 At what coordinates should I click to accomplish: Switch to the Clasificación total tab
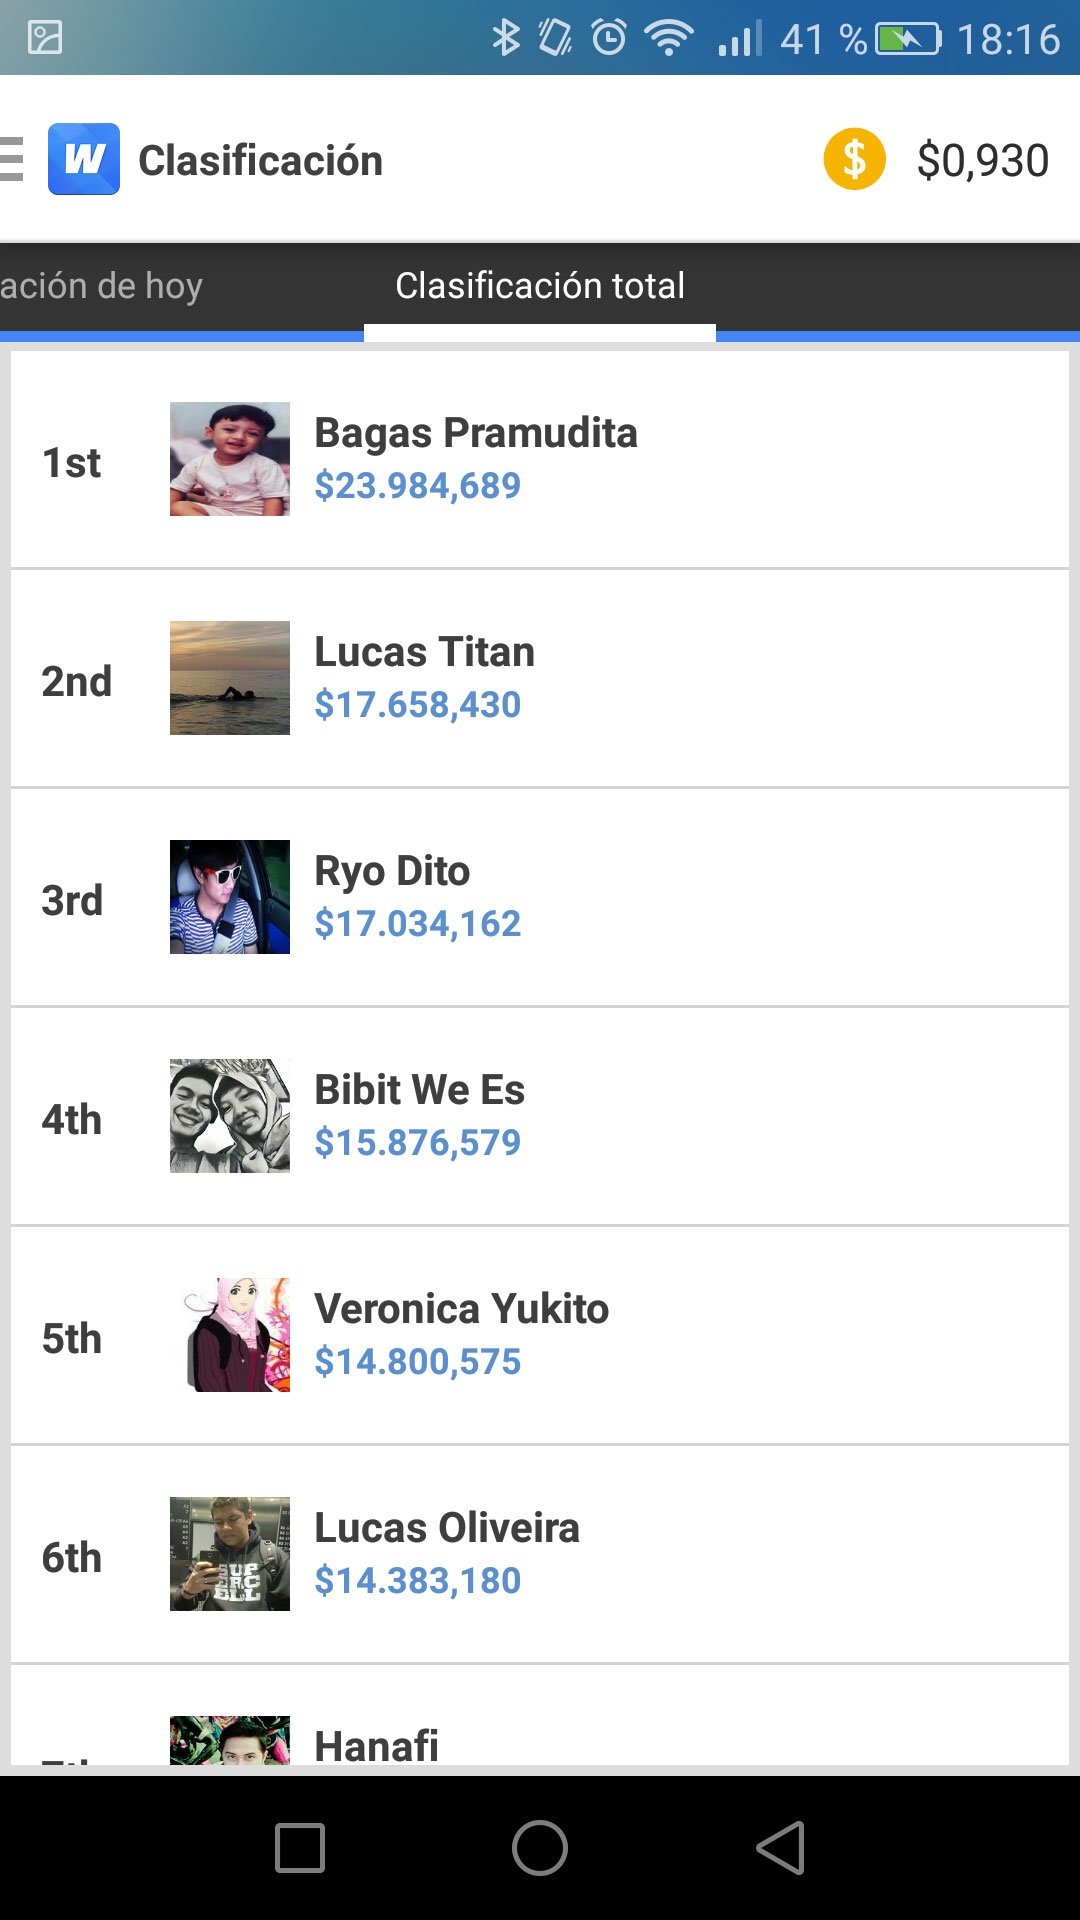[540, 286]
